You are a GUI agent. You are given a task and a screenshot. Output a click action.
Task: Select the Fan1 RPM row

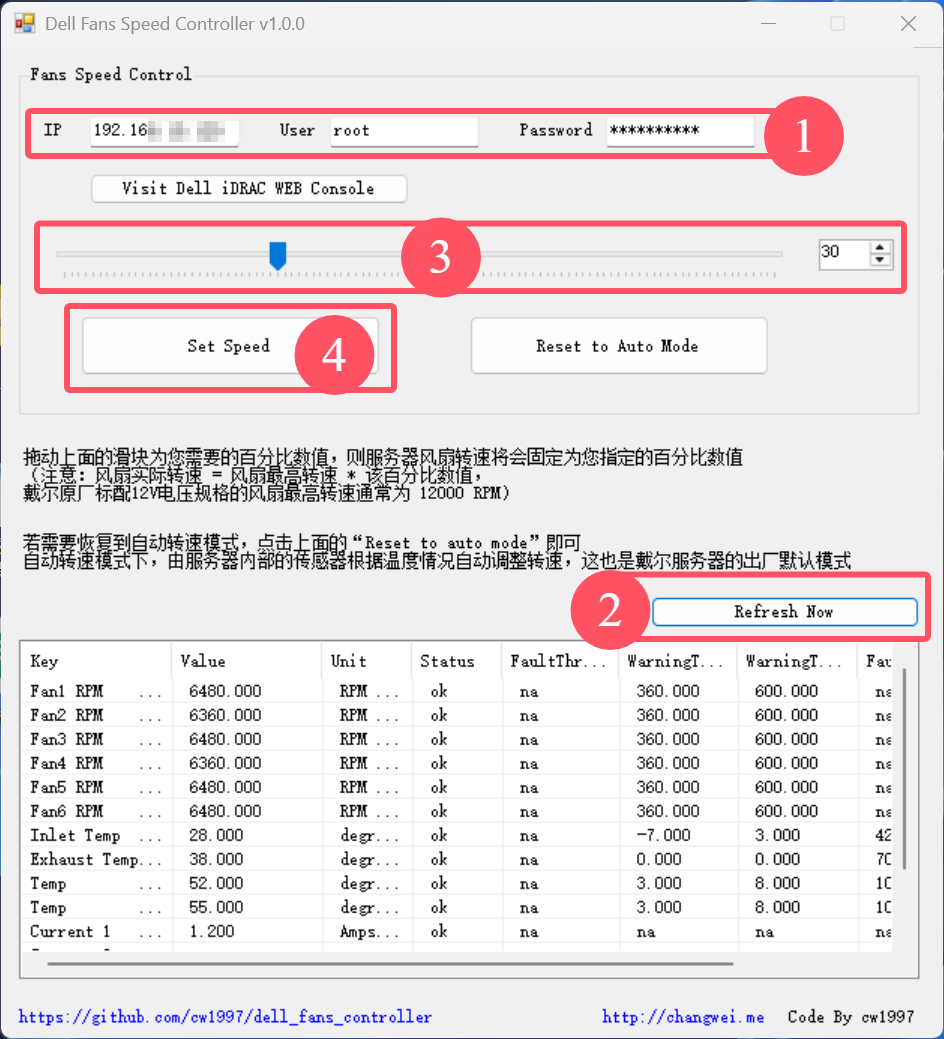pos(456,691)
